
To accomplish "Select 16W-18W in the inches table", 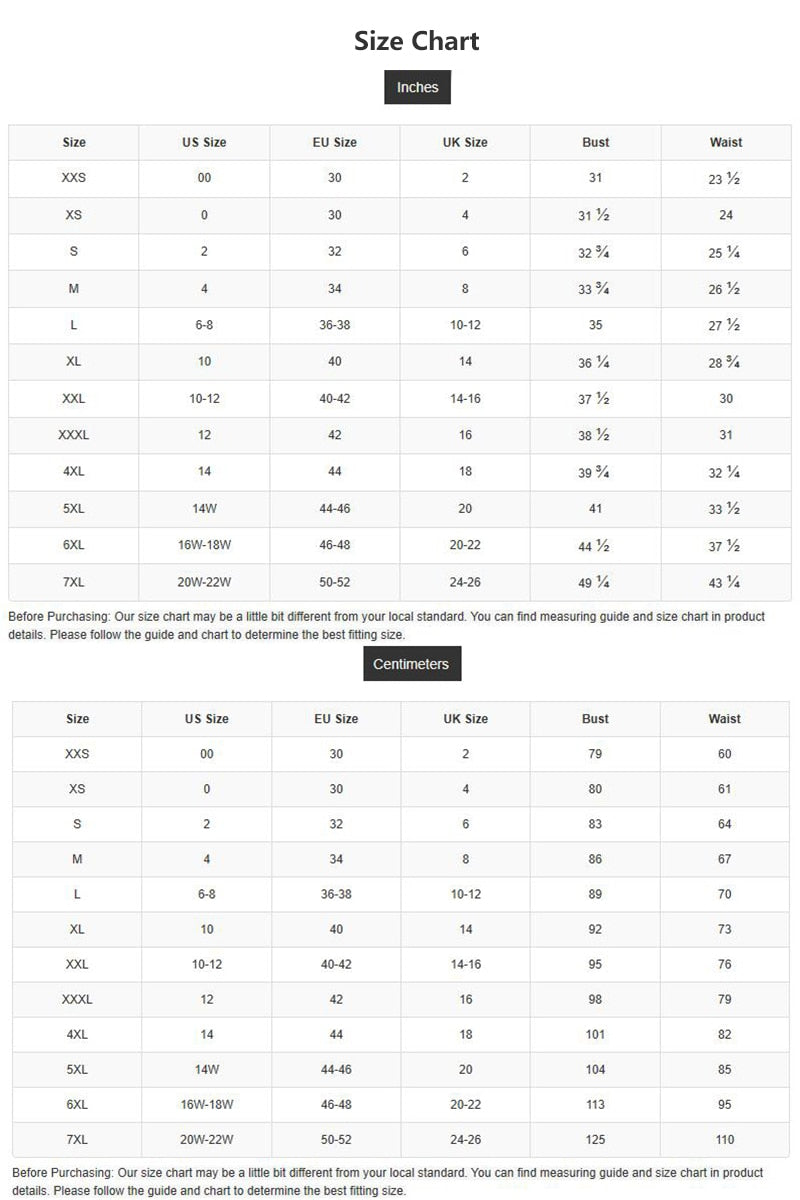I will [204, 545].
